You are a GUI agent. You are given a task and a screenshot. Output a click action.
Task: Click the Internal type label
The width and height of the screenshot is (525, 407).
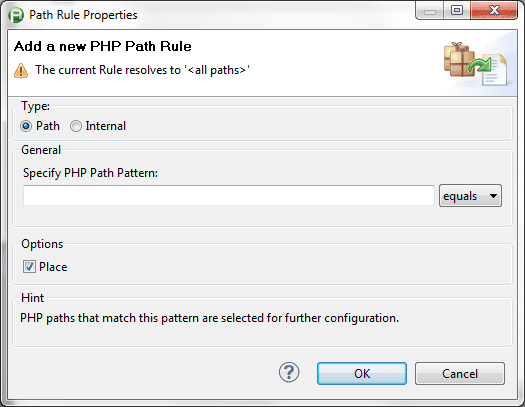105,126
